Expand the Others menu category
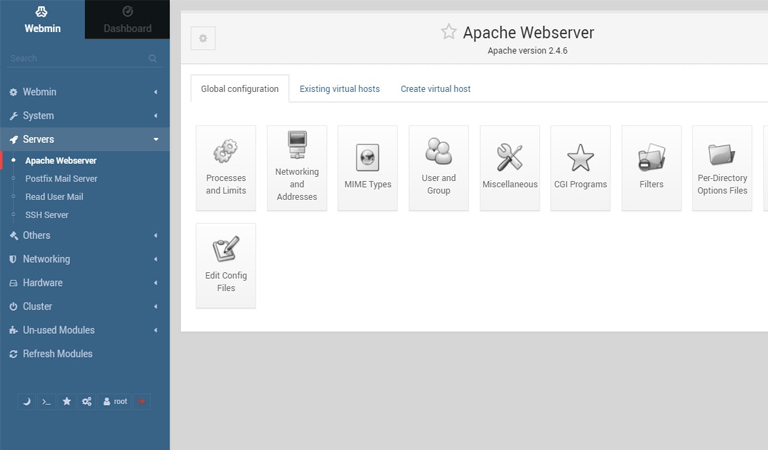 tap(85, 236)
